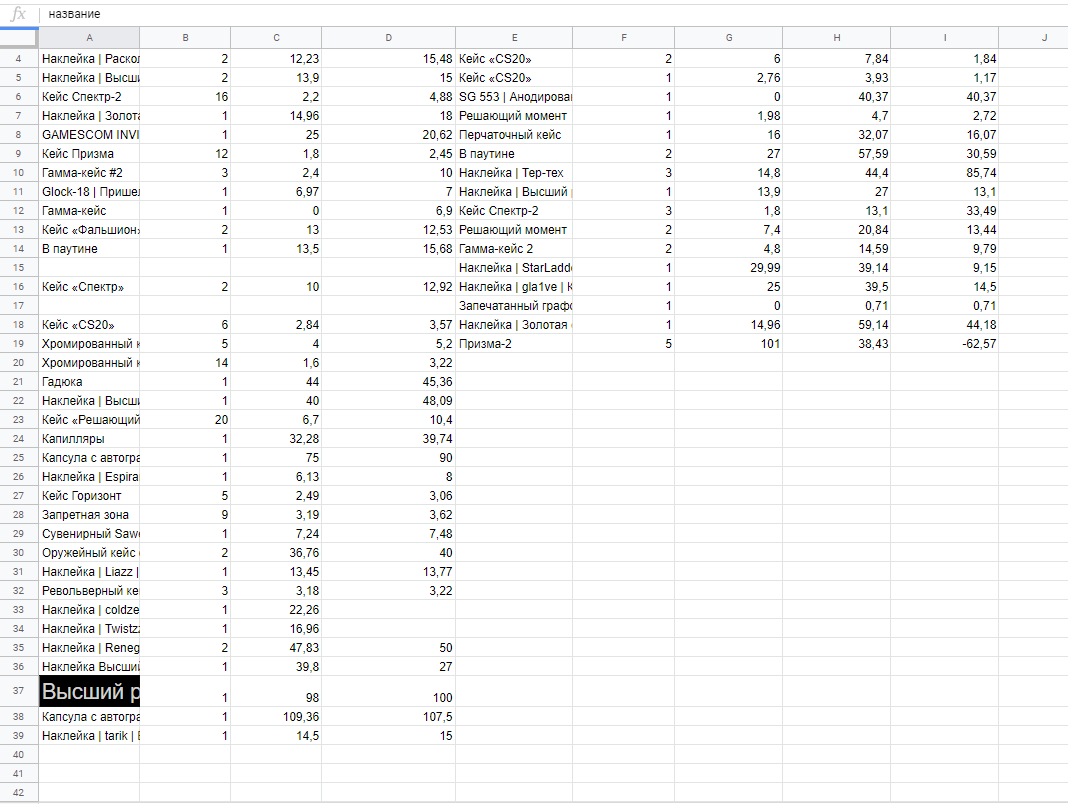Click value '32,28' in column C
1068x804 pixels.
[x=304, y=439]
